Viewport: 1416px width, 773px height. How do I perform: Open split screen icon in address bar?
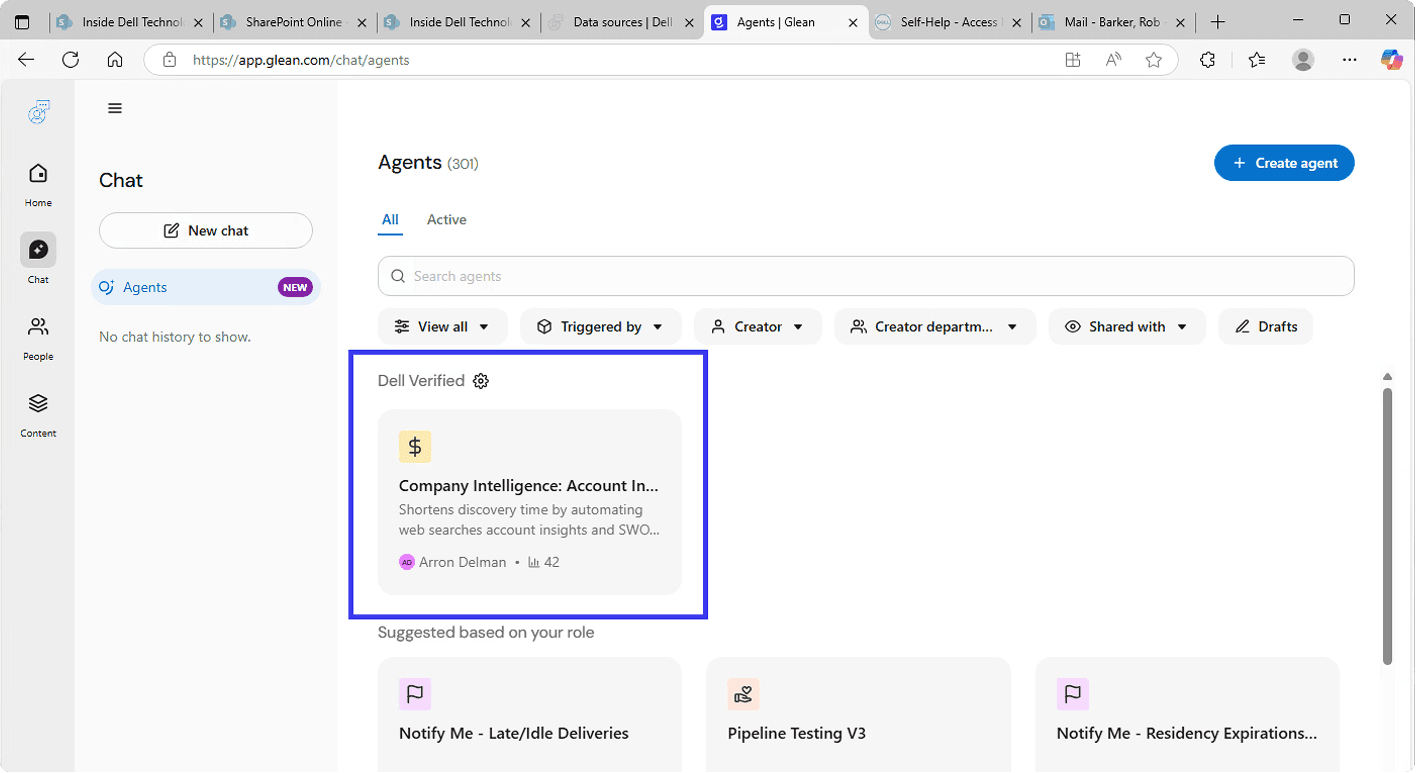point(1073,60)
